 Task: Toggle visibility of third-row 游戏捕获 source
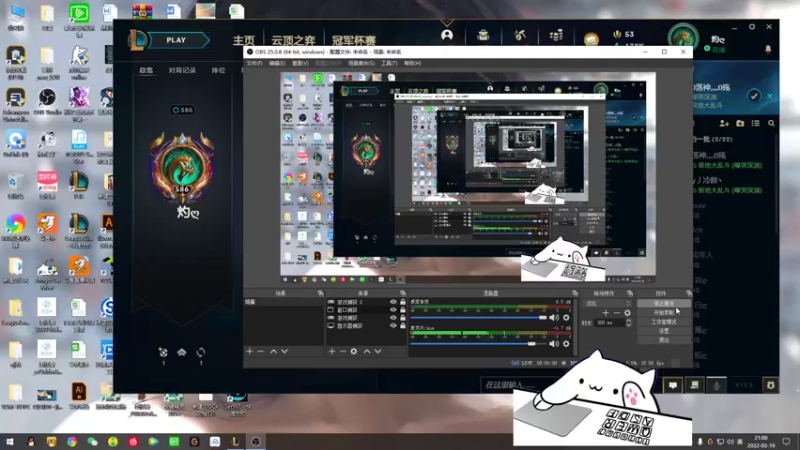point(393,317)
